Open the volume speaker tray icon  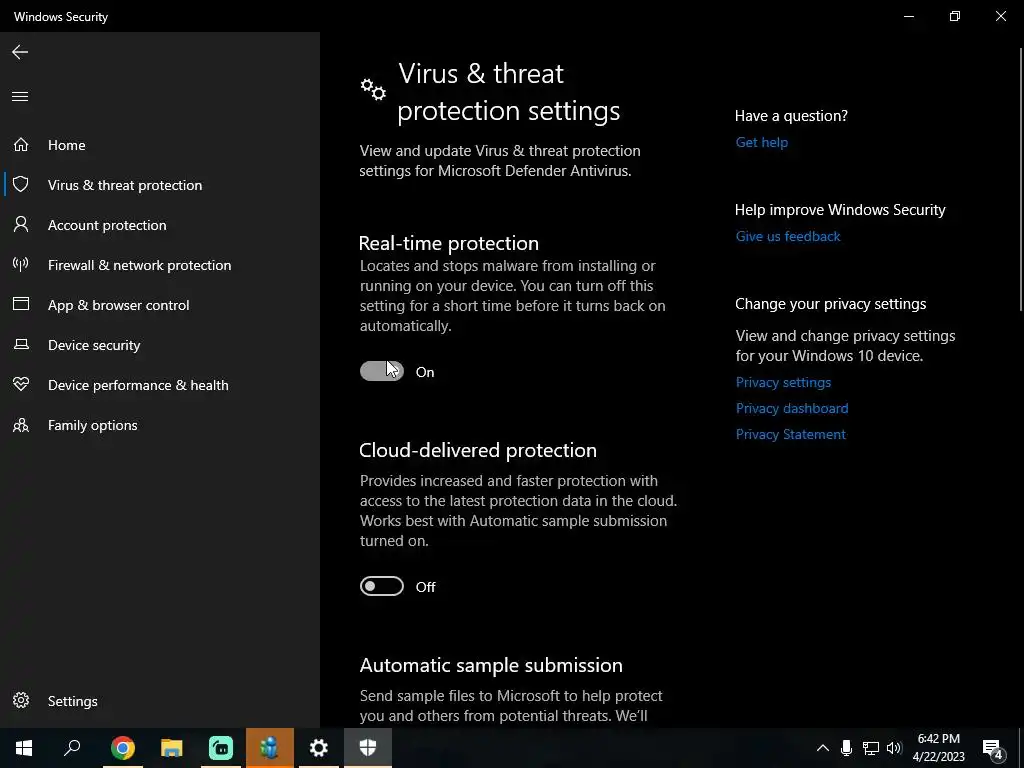click(895, 748)
